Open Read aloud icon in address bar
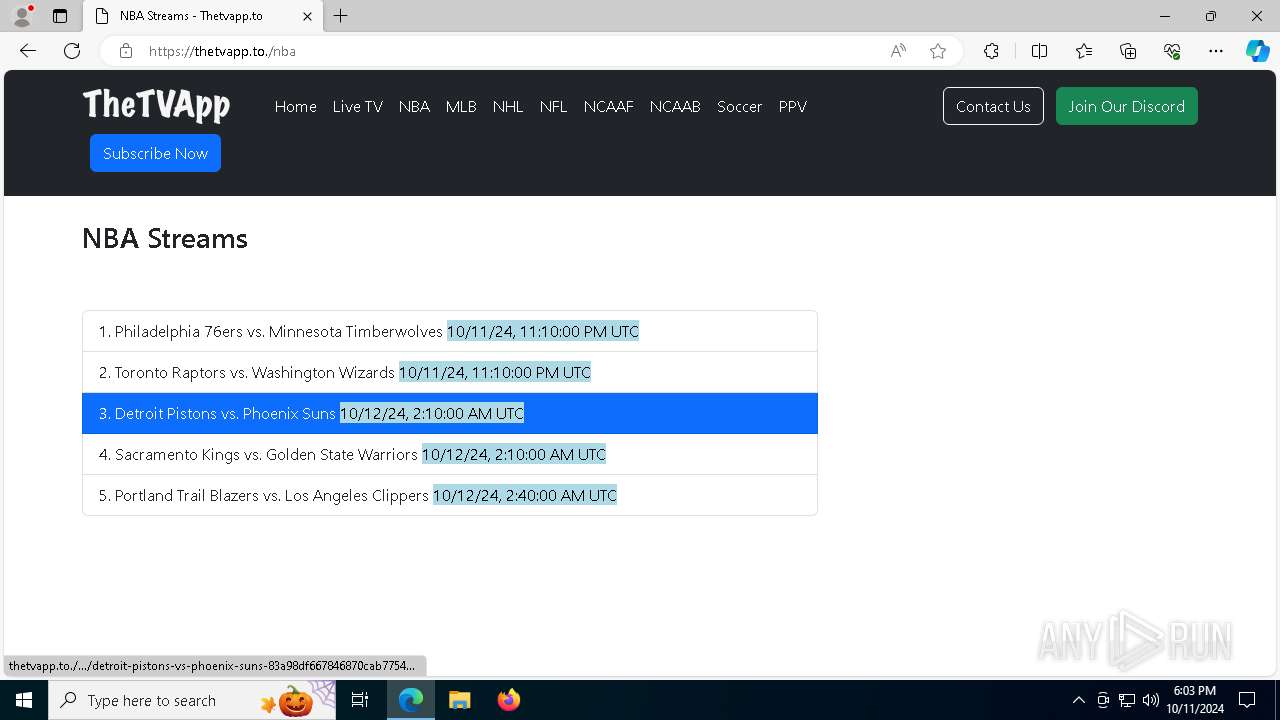 [x=898, y=51]
